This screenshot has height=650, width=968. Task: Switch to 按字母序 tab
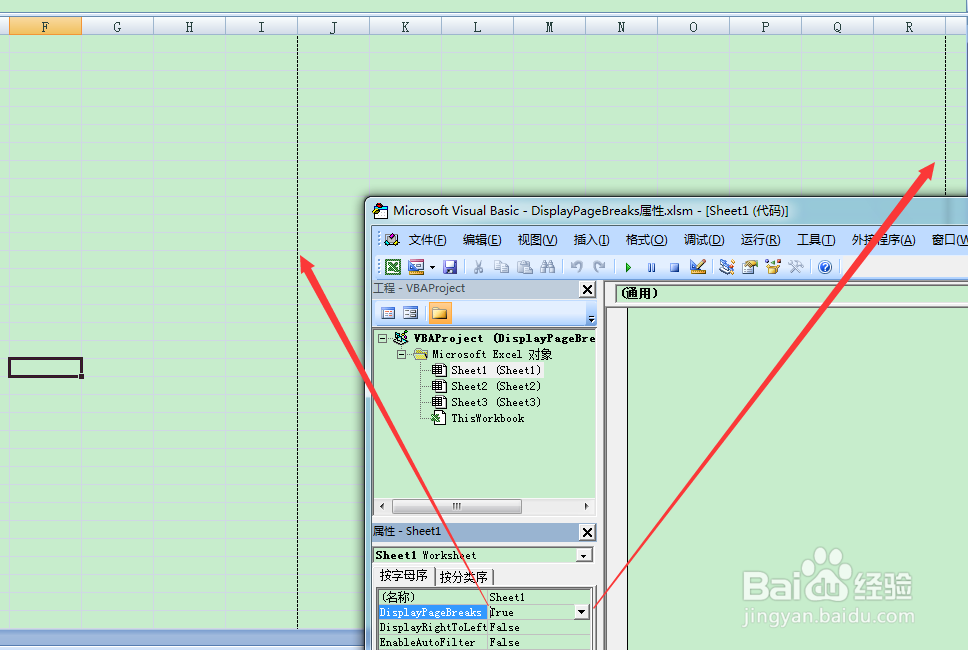click(404, 576)
